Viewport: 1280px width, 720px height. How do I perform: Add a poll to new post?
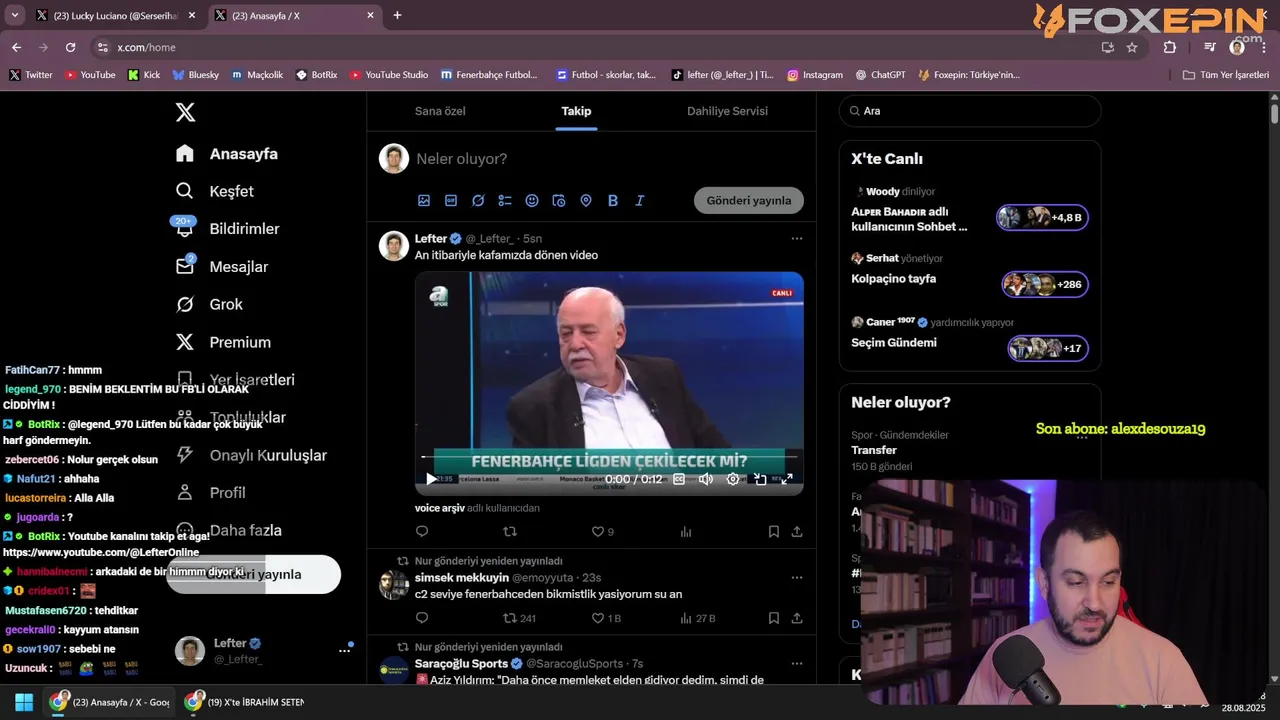(x=505, y=200)
